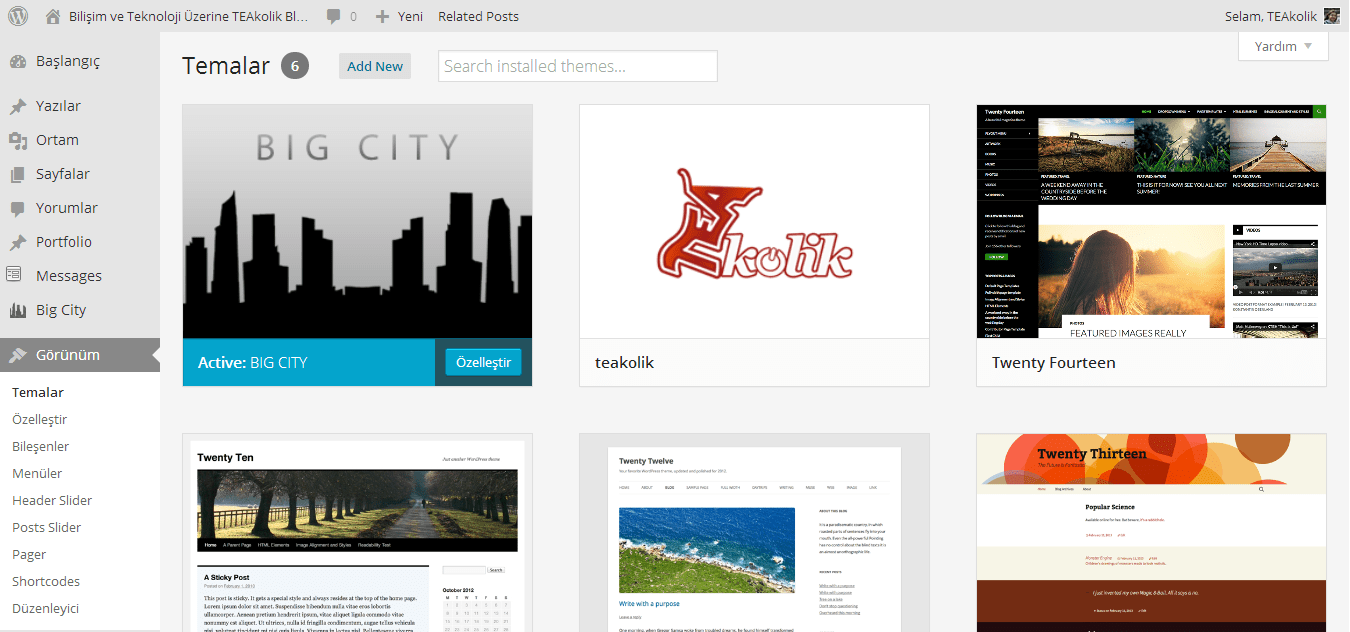Click the Özelleştir button on Big City

483,362
